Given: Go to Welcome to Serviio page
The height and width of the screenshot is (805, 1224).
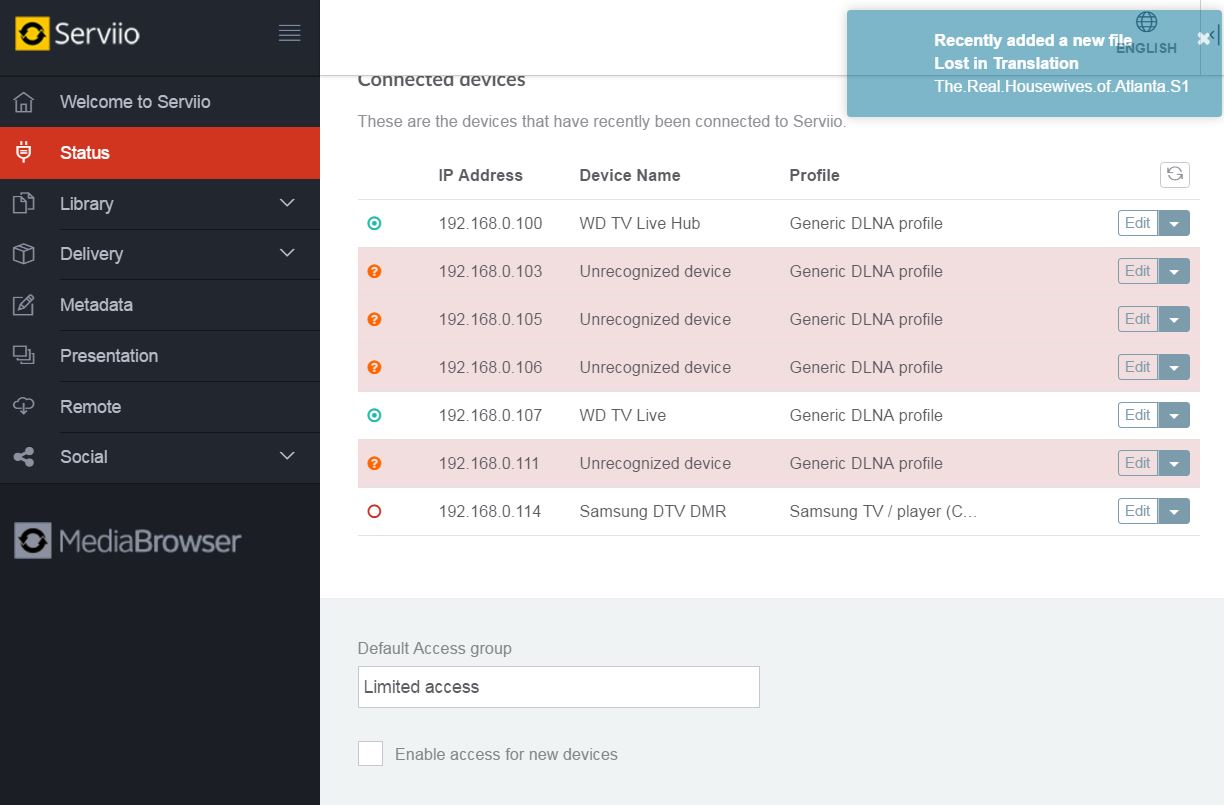Looking at the screenshot, I should 135,102.
